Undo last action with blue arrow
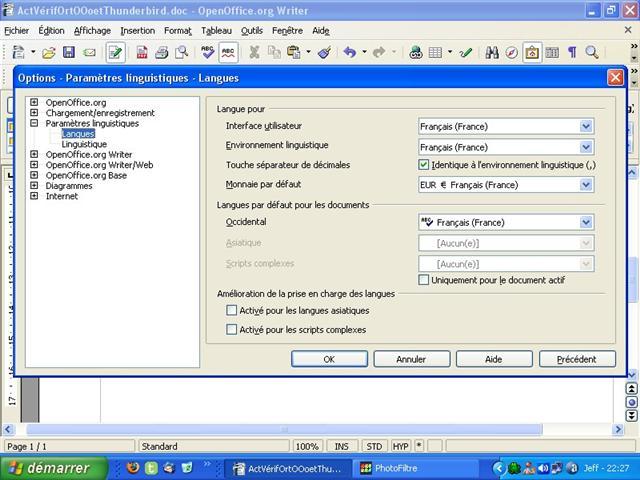640x480 pixels. pyautogui.click(x=350, y=52)
